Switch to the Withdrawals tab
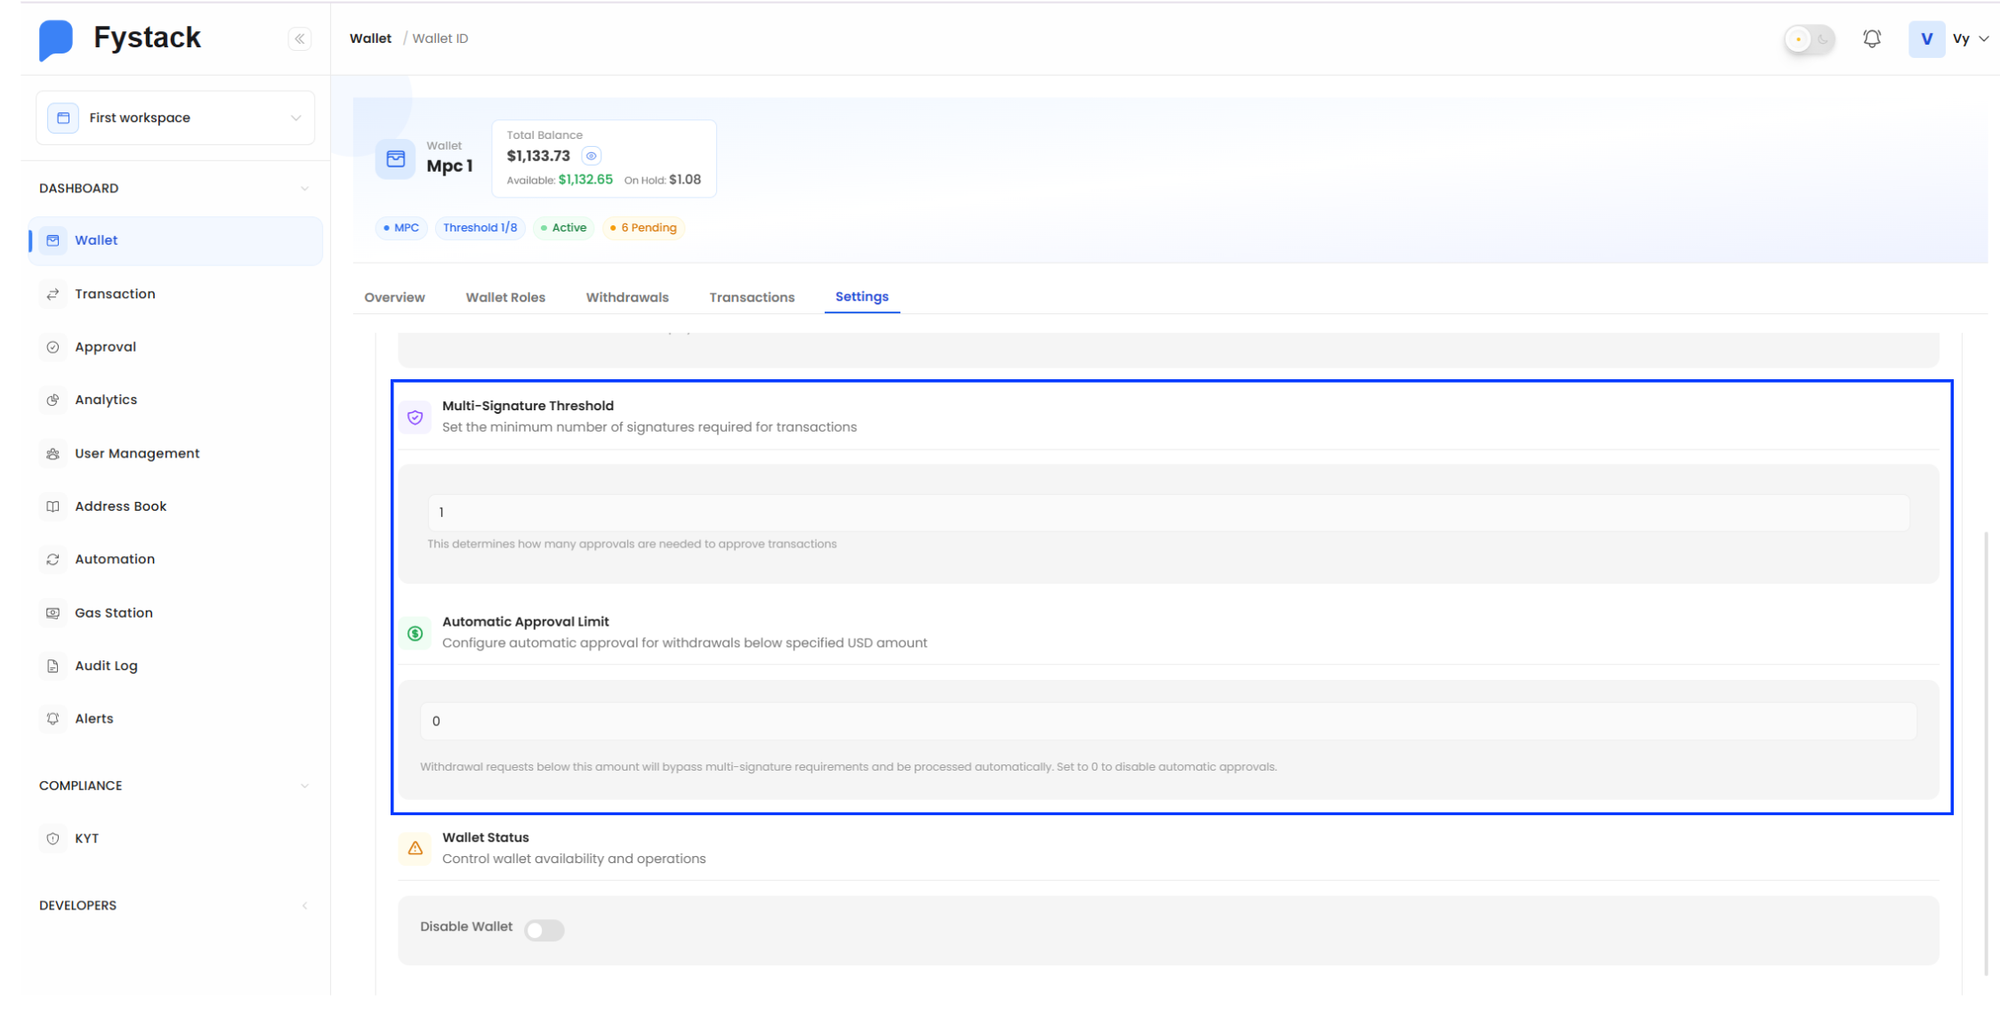Screen dimensions: 2000x1035 (627, 297)
